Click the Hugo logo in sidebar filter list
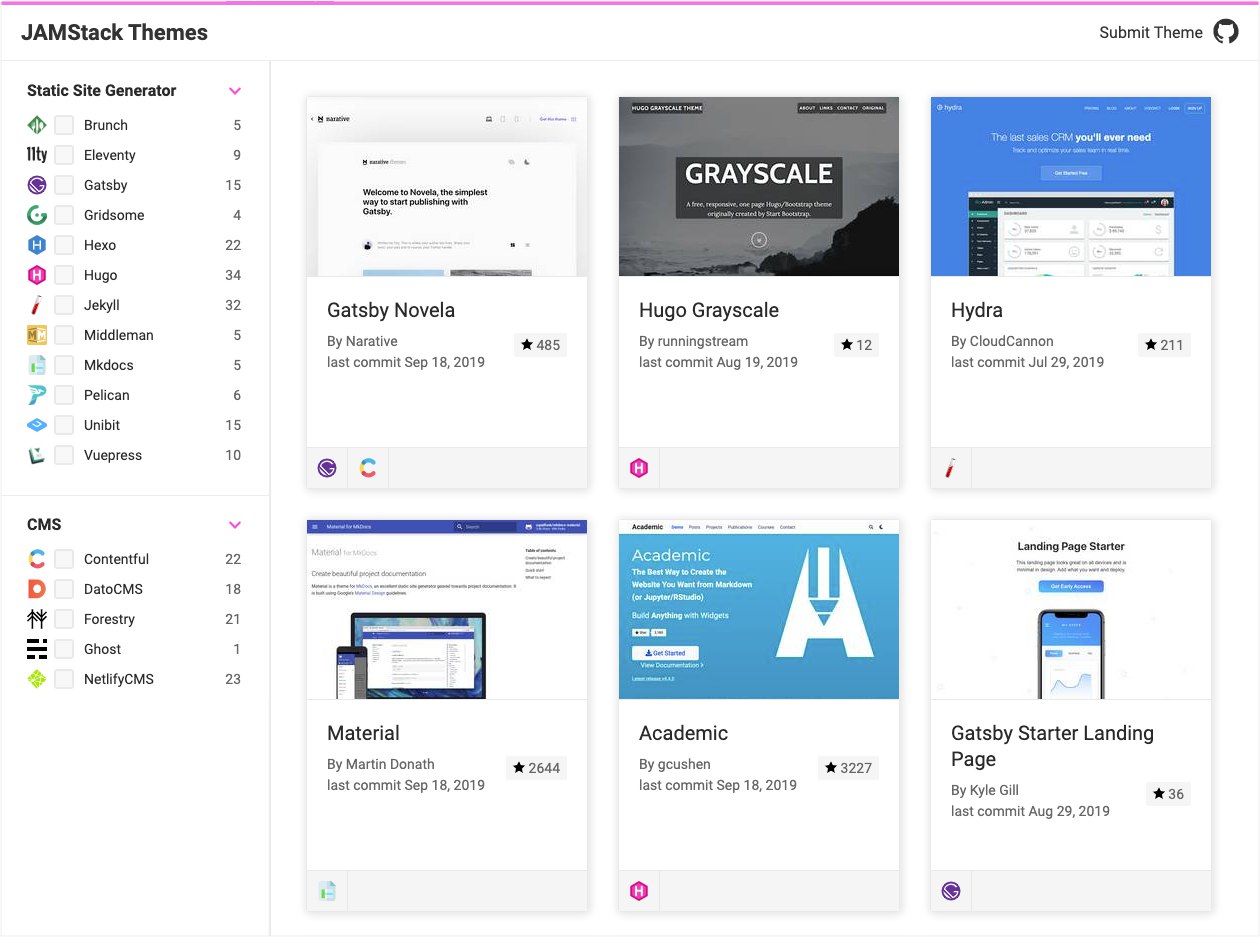Image resolution: width=1260 pixels, height=937 pixels. [37, 275]
